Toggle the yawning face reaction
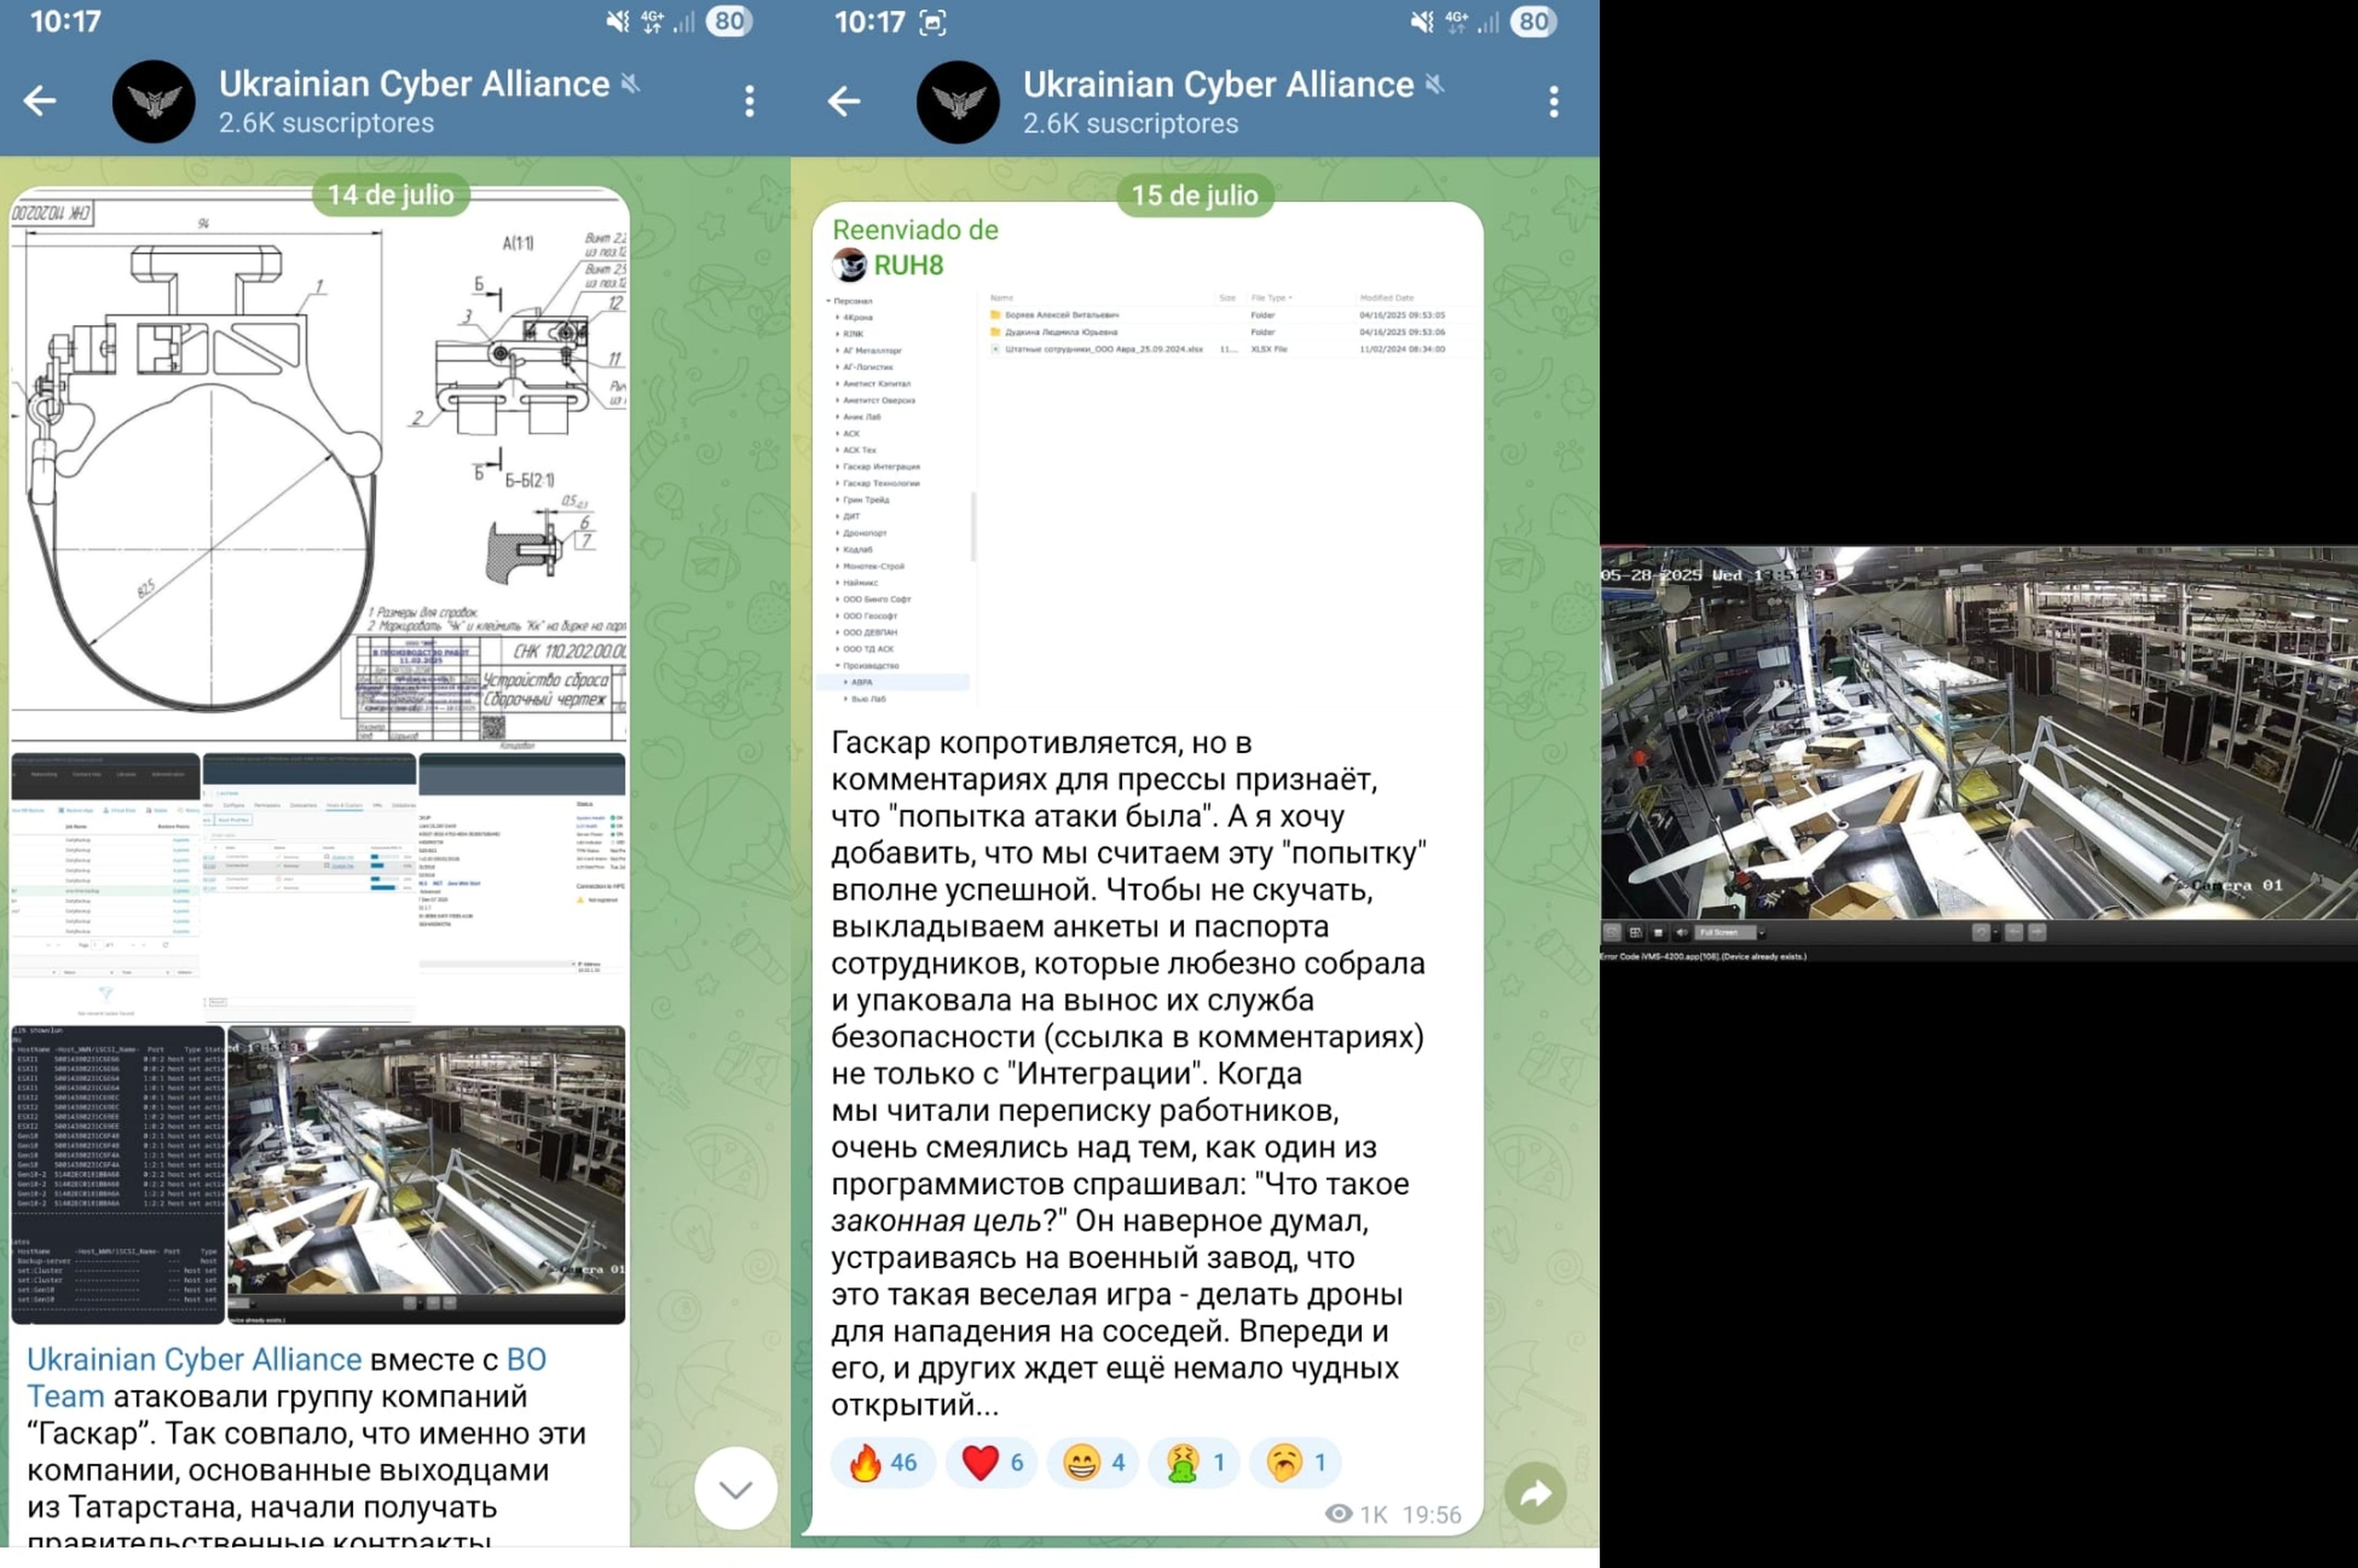This screenshot has height=1568, width=2358. click(1296, 1463)
